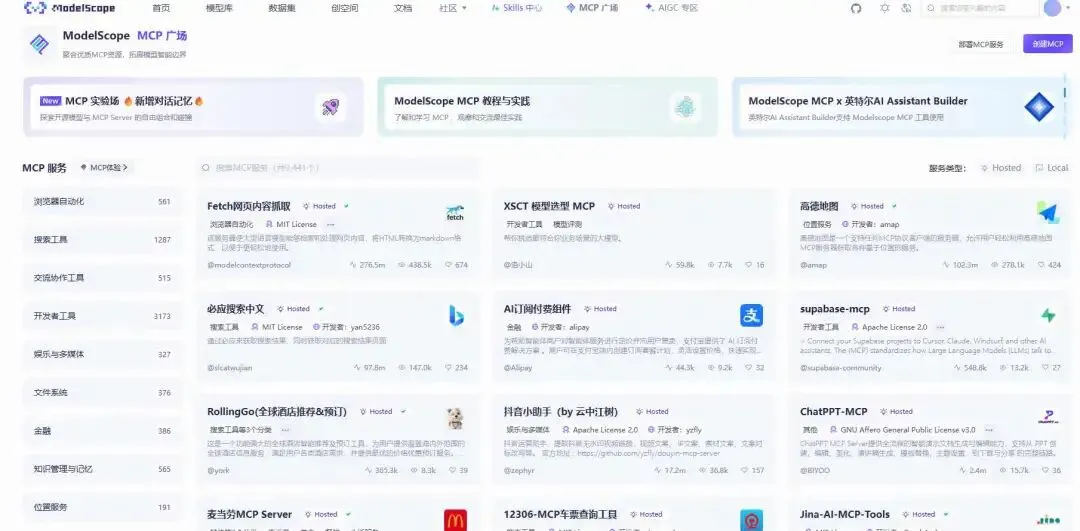Click the Supabase logo on supabase-mcp card

(1048, 315)
